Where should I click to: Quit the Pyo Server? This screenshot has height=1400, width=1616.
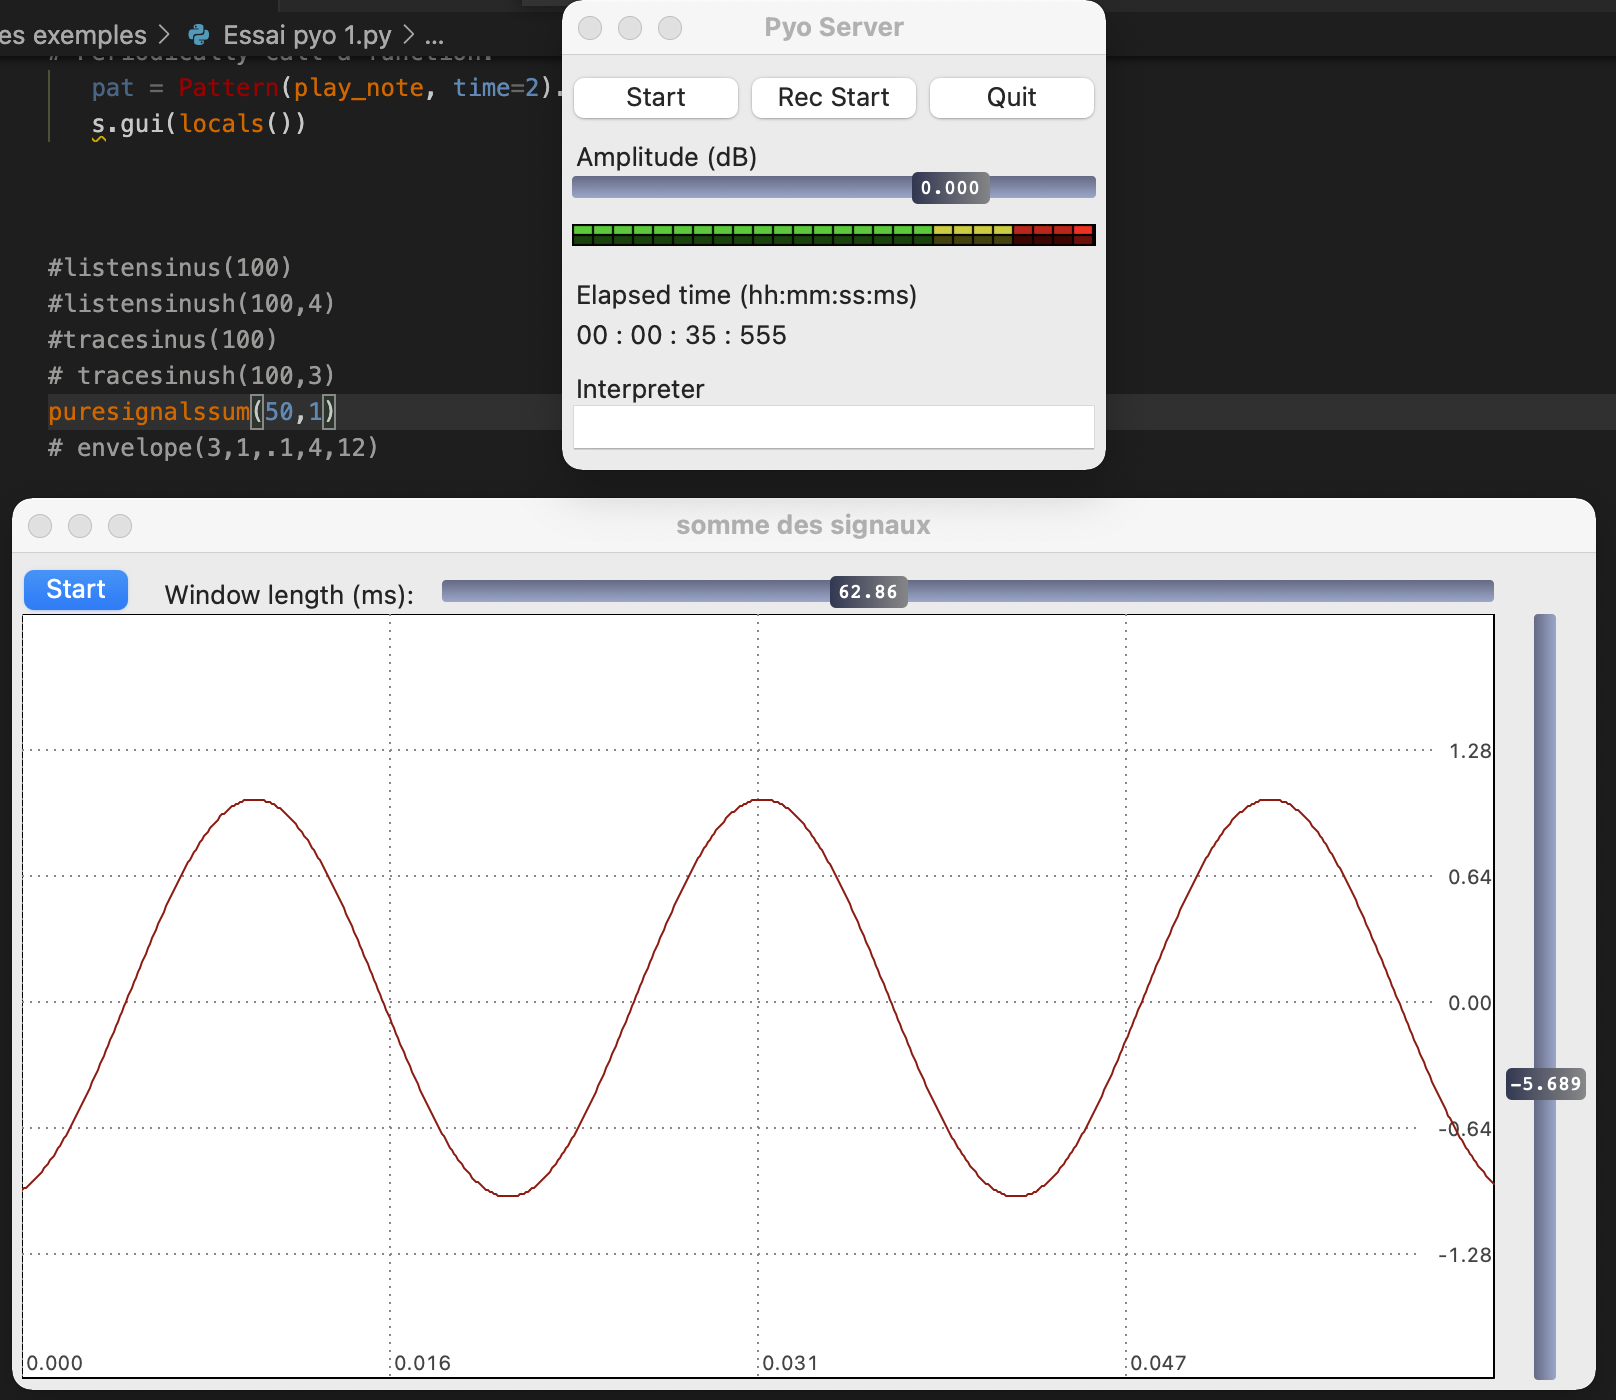click(x=1011, y=97)
